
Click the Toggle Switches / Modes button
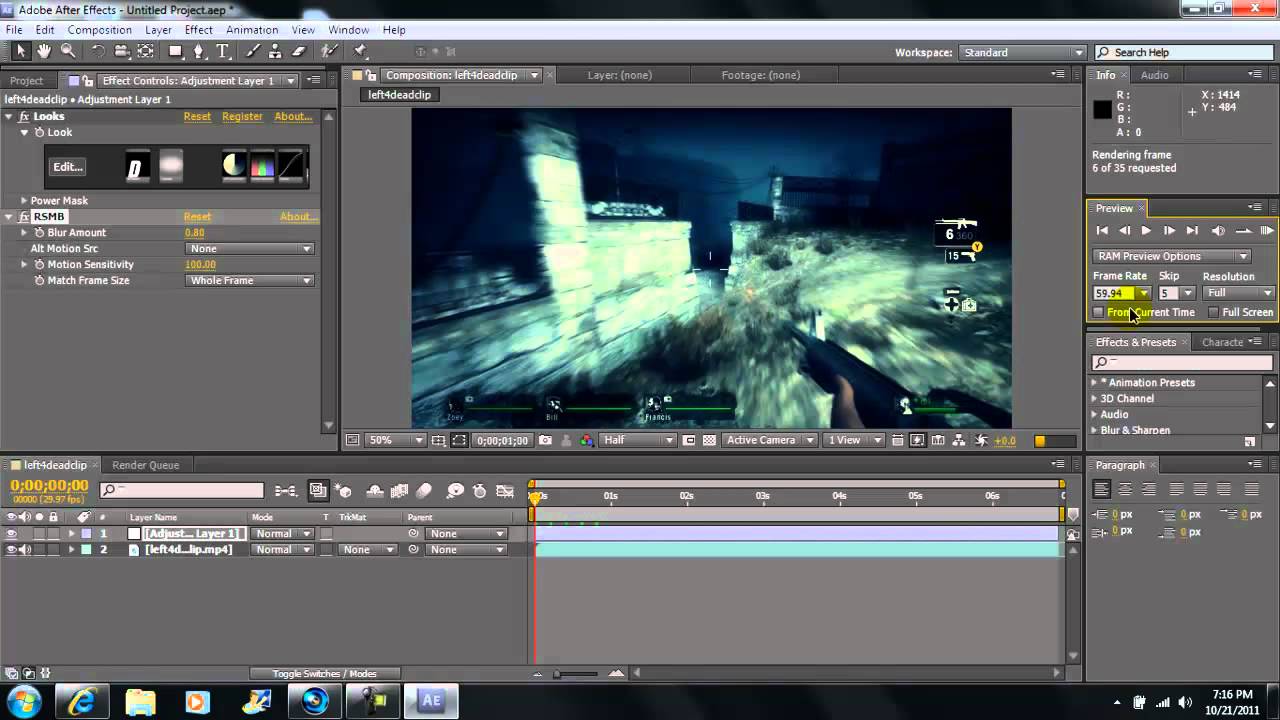(325, 674)
